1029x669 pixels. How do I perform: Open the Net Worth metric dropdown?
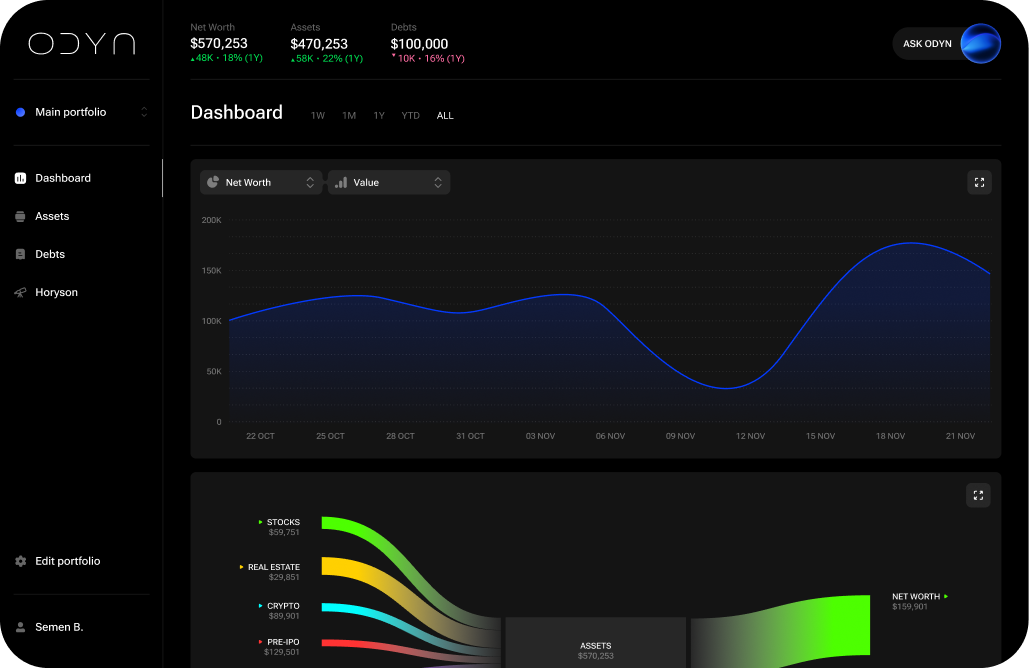(310, 182)
